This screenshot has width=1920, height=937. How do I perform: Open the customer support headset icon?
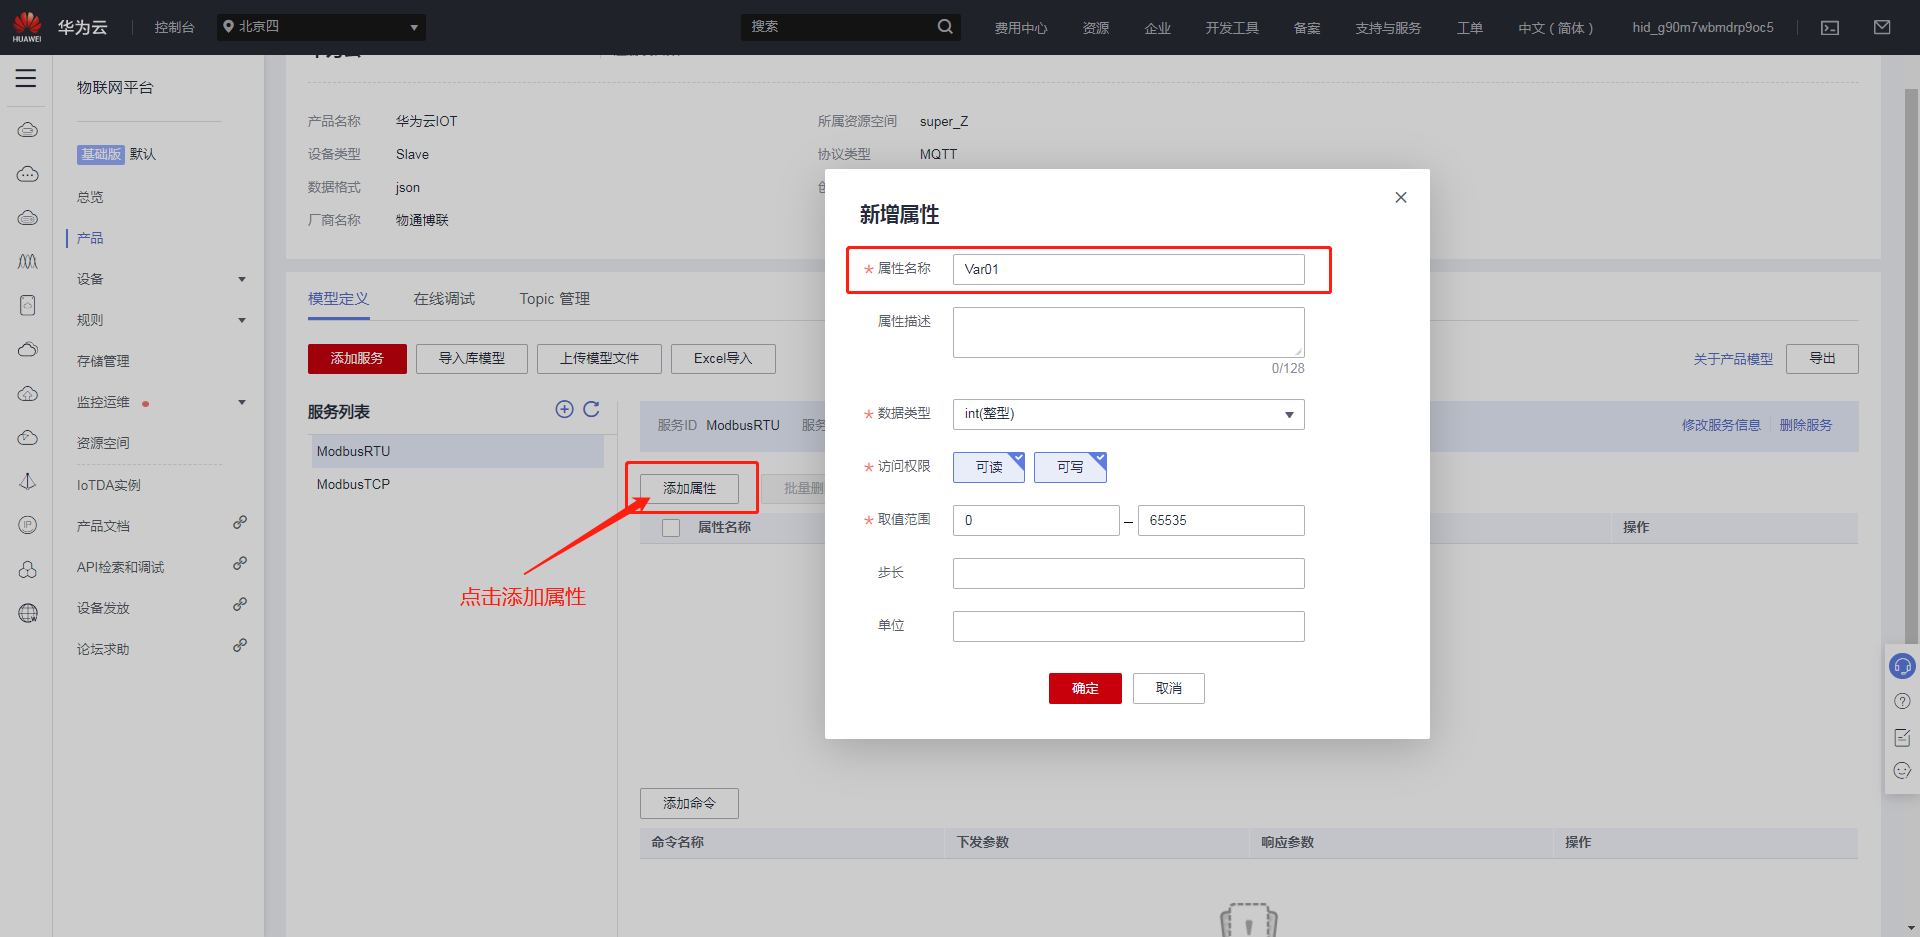(1902, 666)
